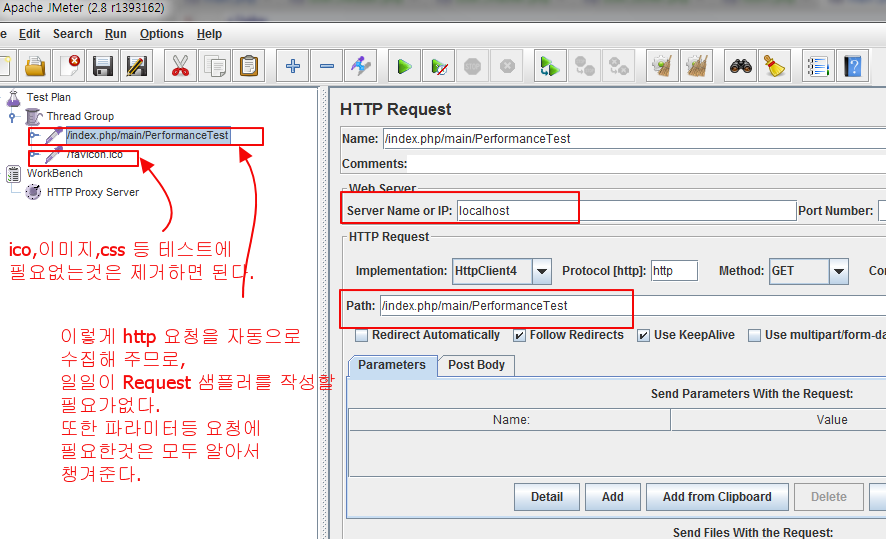Open the Help menu

point(209,34)
